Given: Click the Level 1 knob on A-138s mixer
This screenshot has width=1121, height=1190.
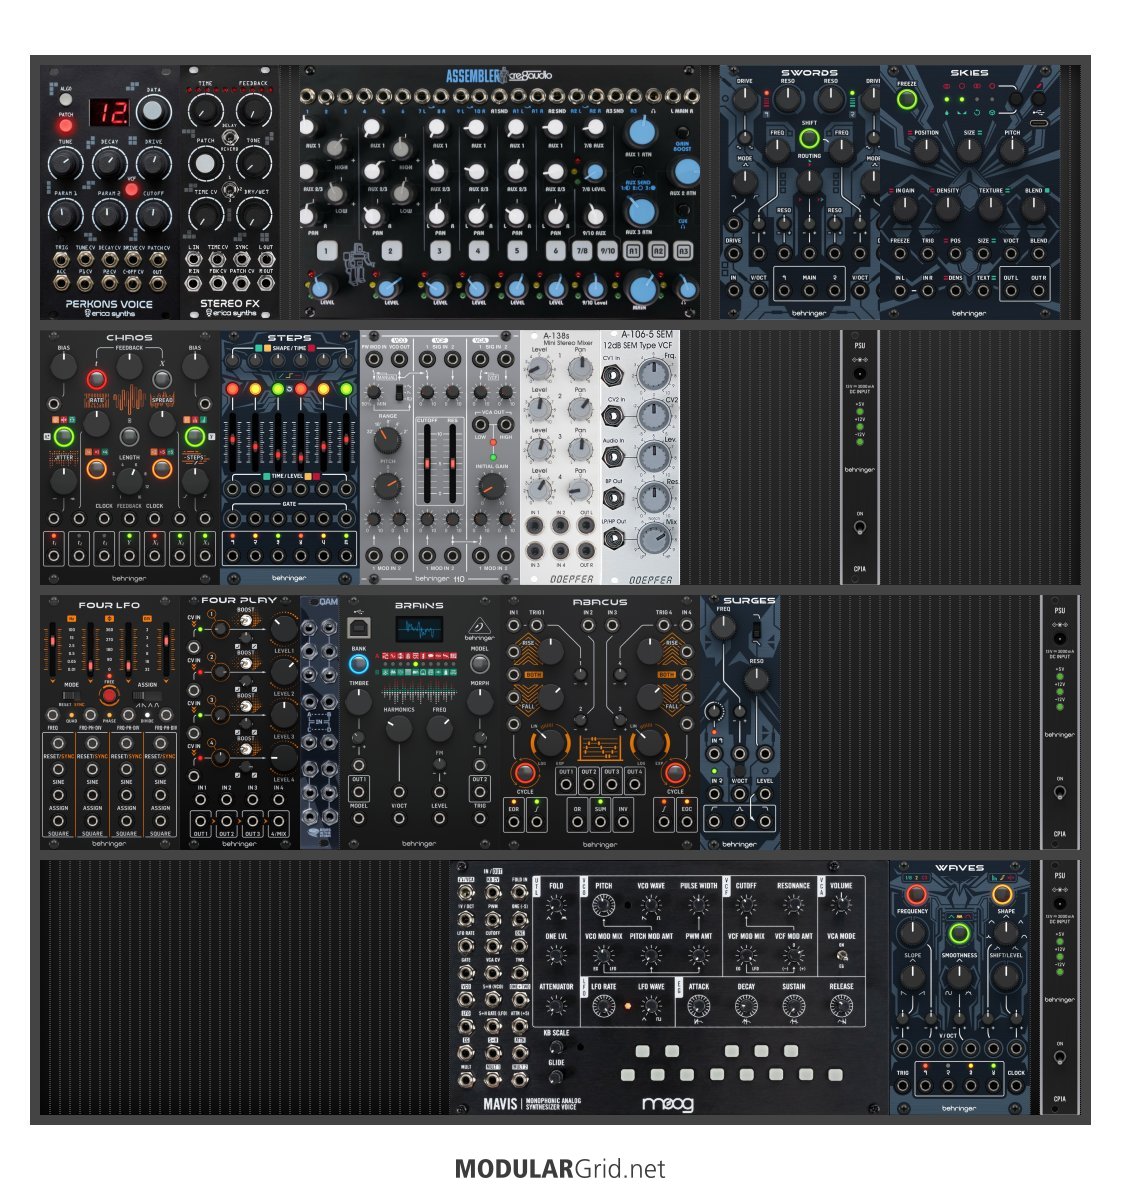Looking at the screenshot, I should tap(539, 370).
